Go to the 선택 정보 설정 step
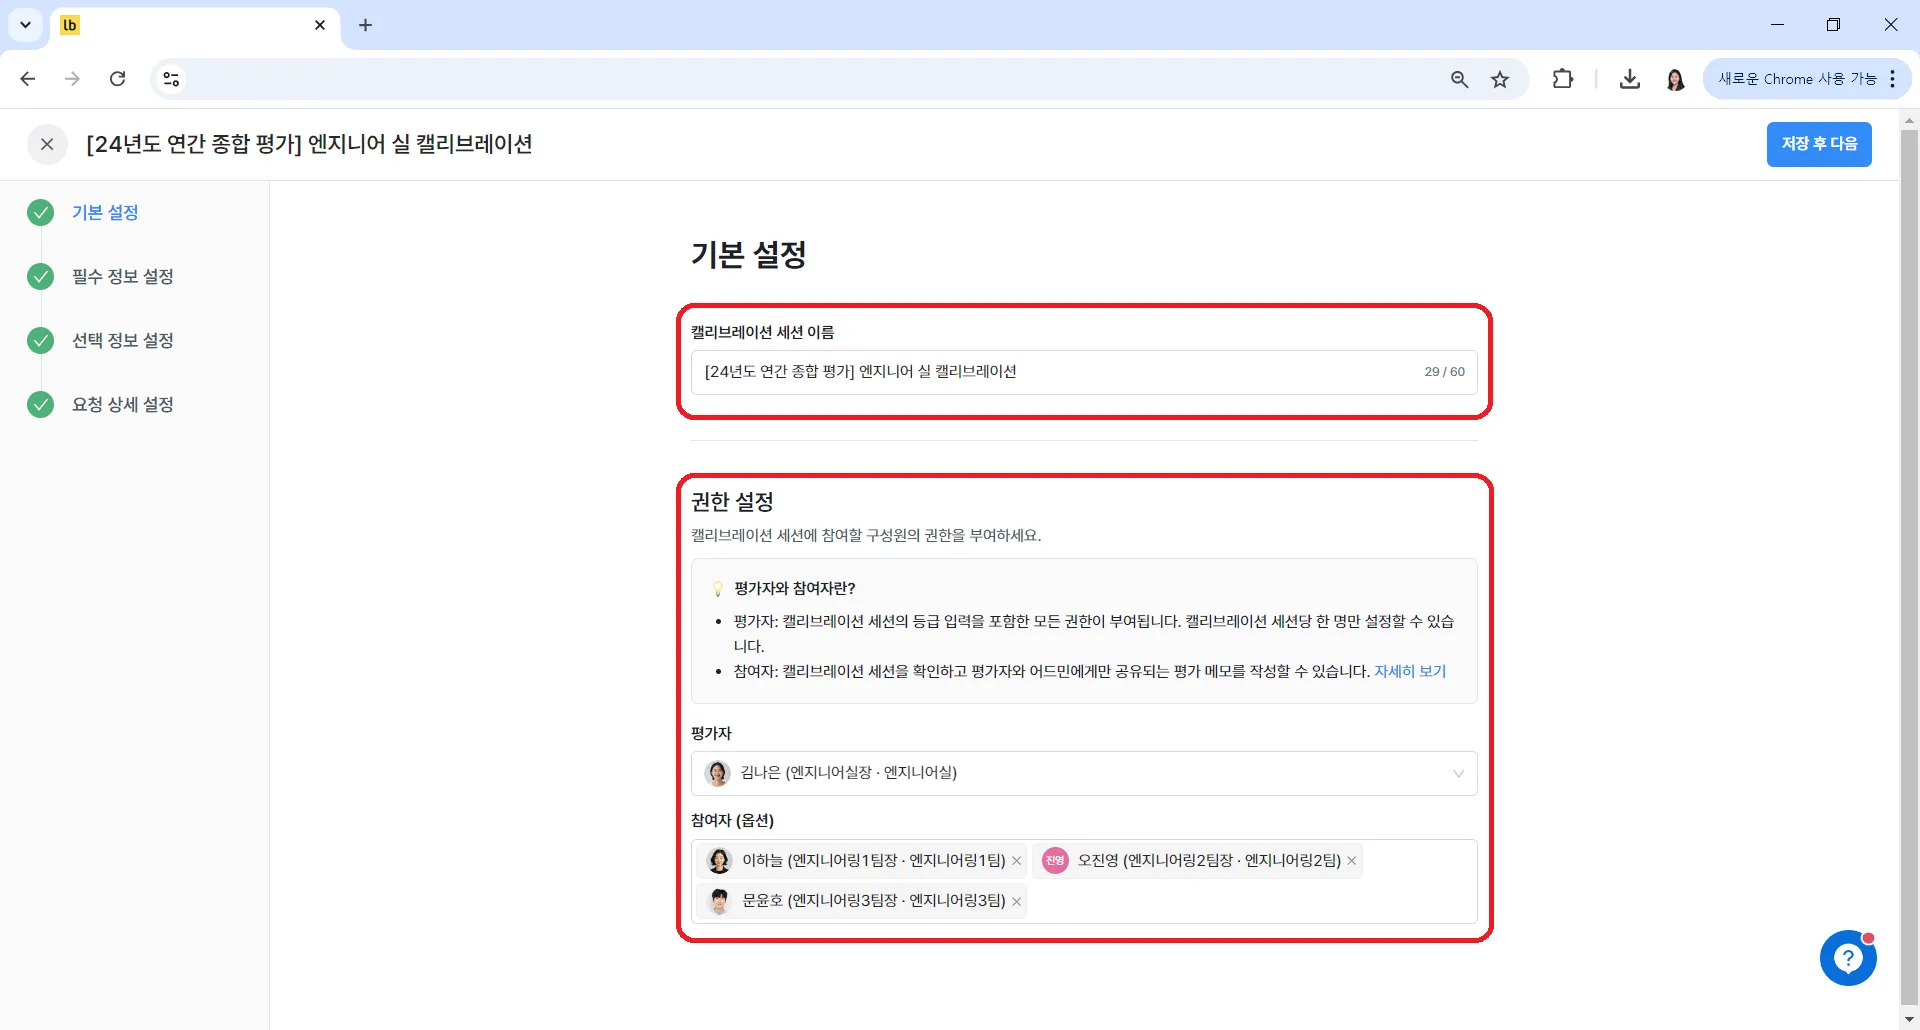The width and height of the screenshot is (1920, 1030). click(123, 340)
